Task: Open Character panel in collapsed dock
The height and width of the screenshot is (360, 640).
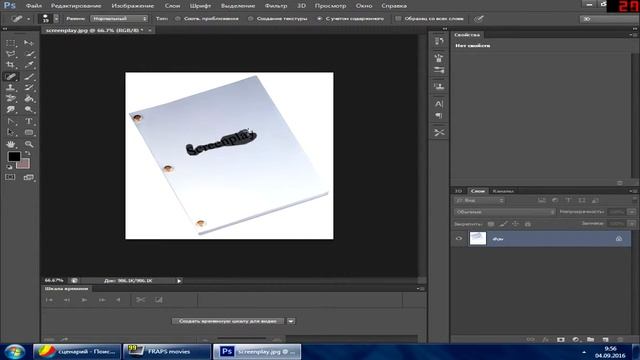Action: [439, 104]
